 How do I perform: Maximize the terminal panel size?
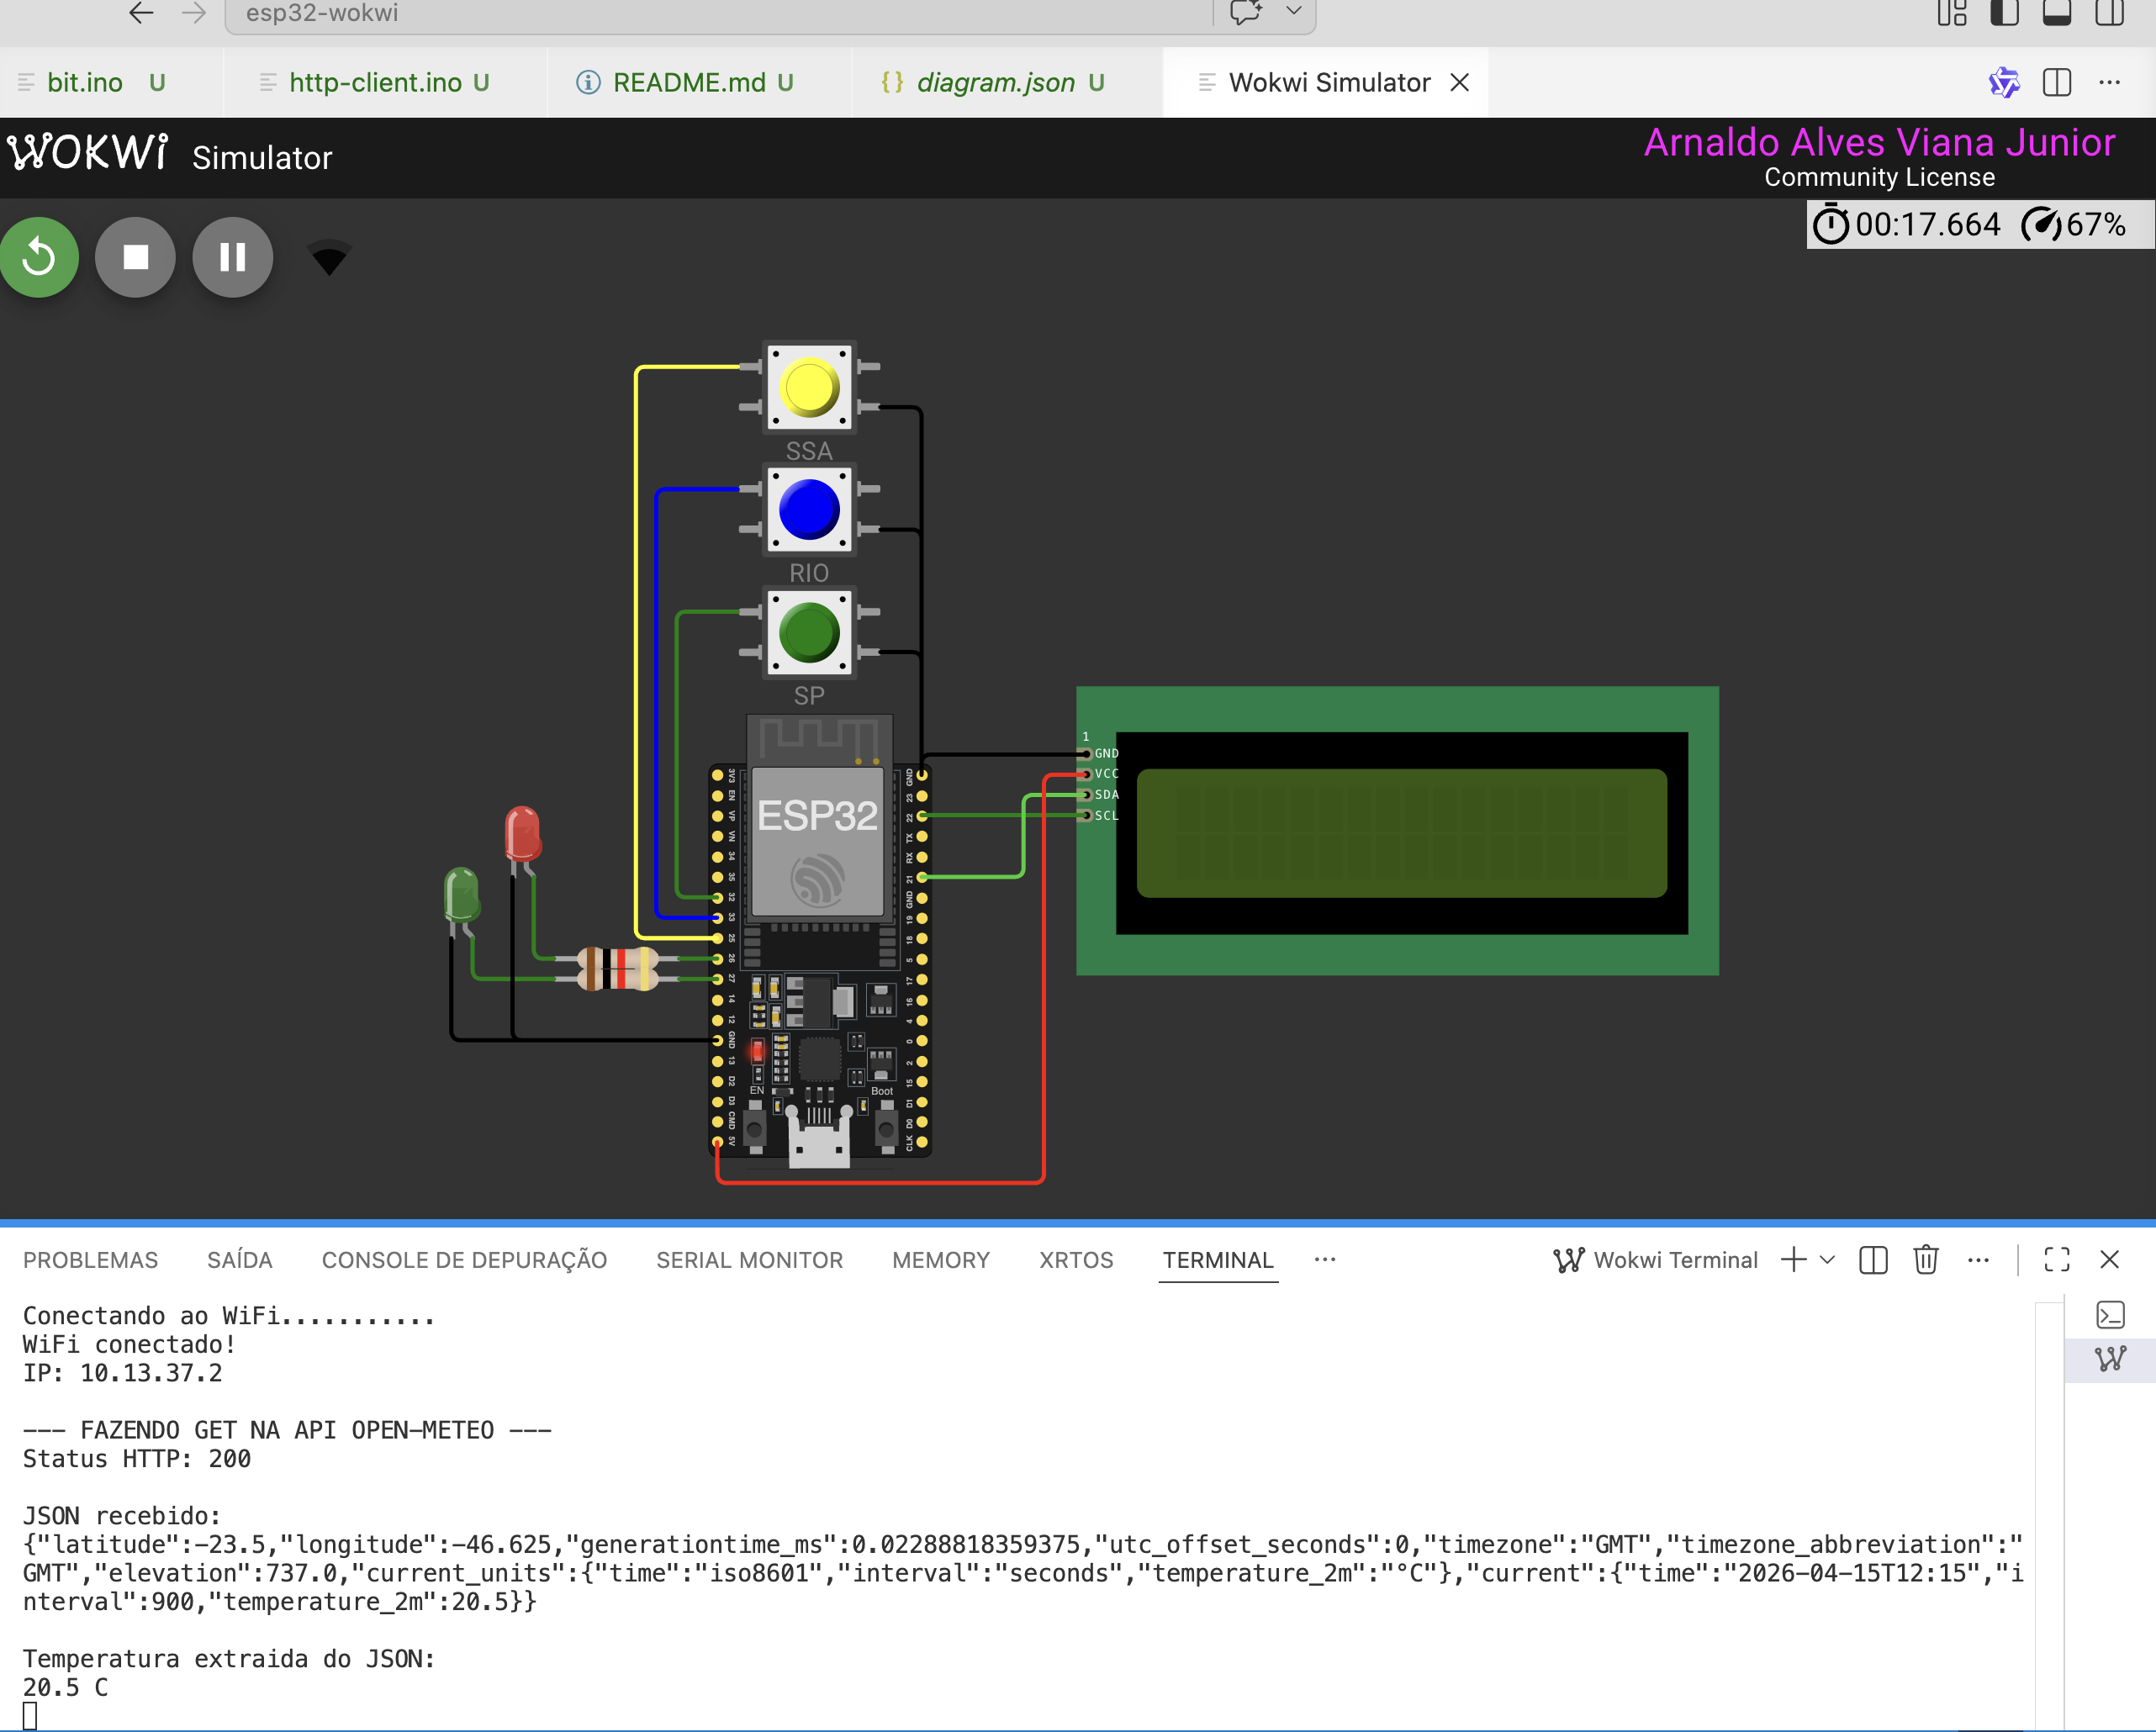(x=2057, y=1260)
